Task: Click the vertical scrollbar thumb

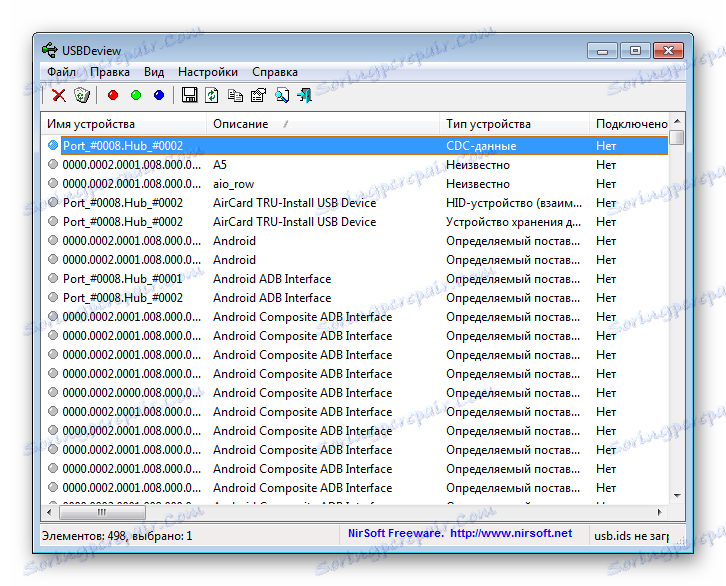Action: 677,137
